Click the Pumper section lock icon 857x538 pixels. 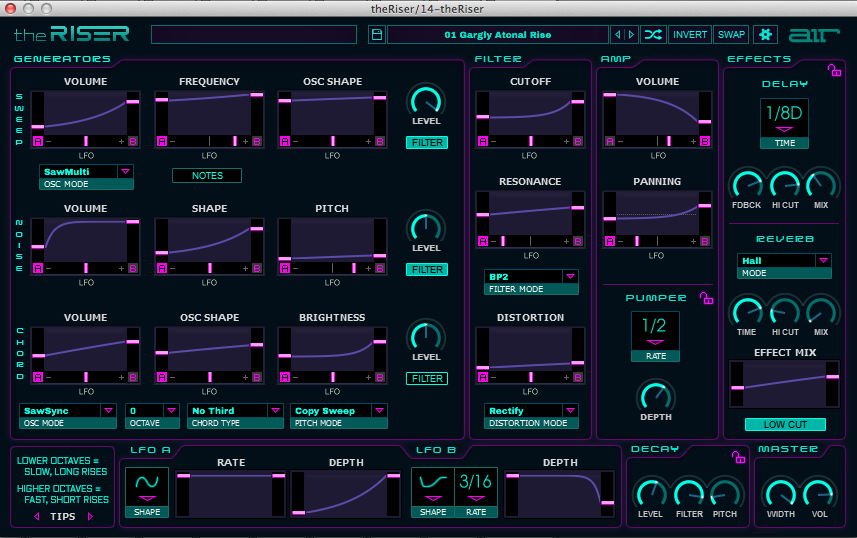point(706,298)
